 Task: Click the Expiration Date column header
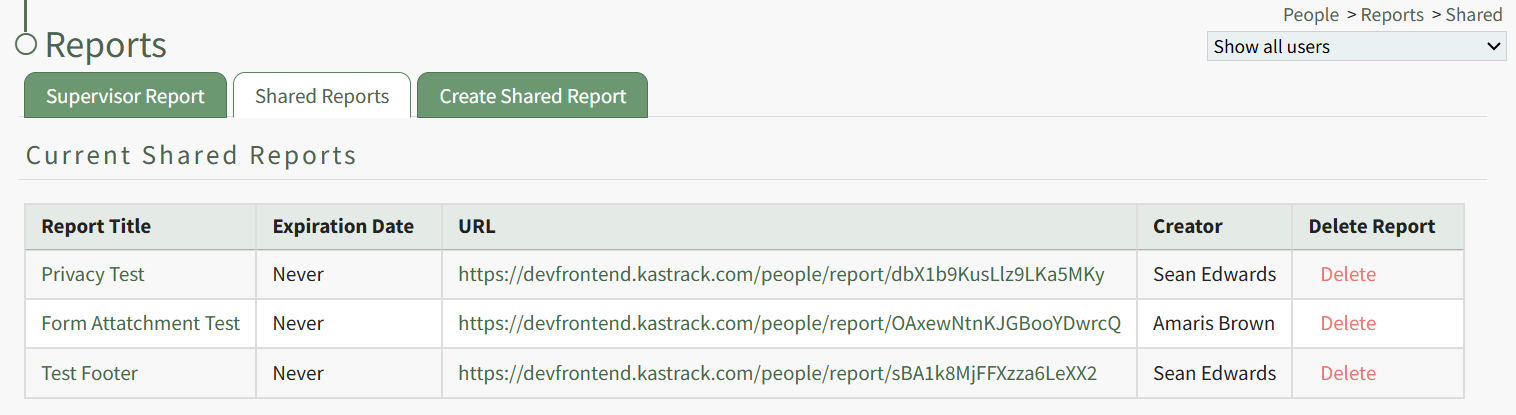click(x=343, y=227)
